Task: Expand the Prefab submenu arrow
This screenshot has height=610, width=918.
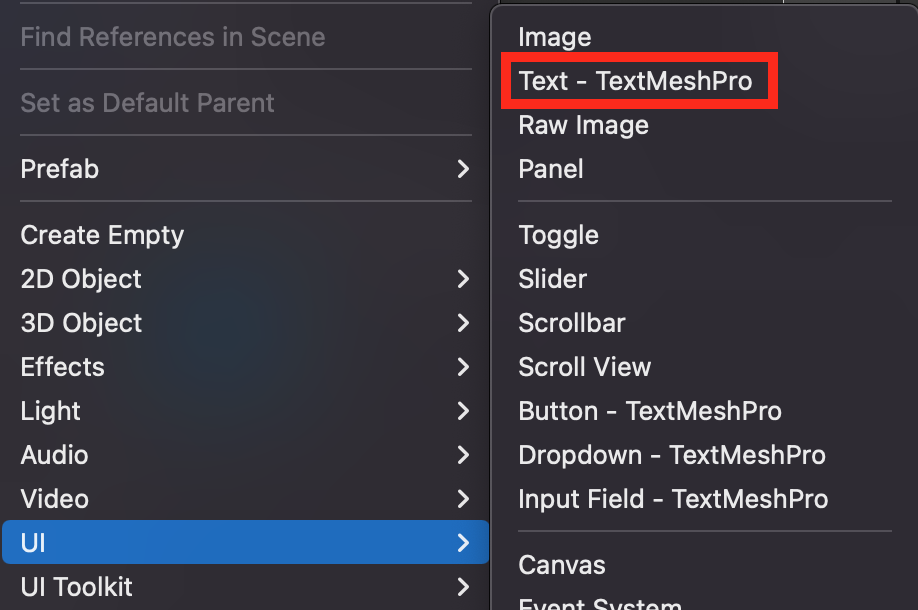Action: [x=463, y=169]
